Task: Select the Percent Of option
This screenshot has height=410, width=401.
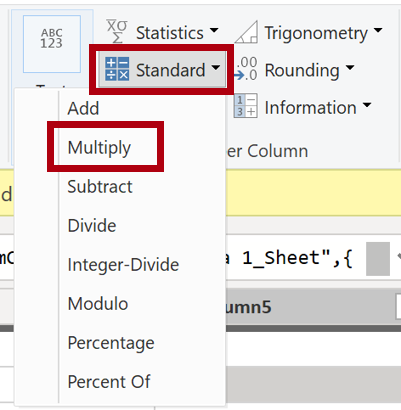Action: 109,382
